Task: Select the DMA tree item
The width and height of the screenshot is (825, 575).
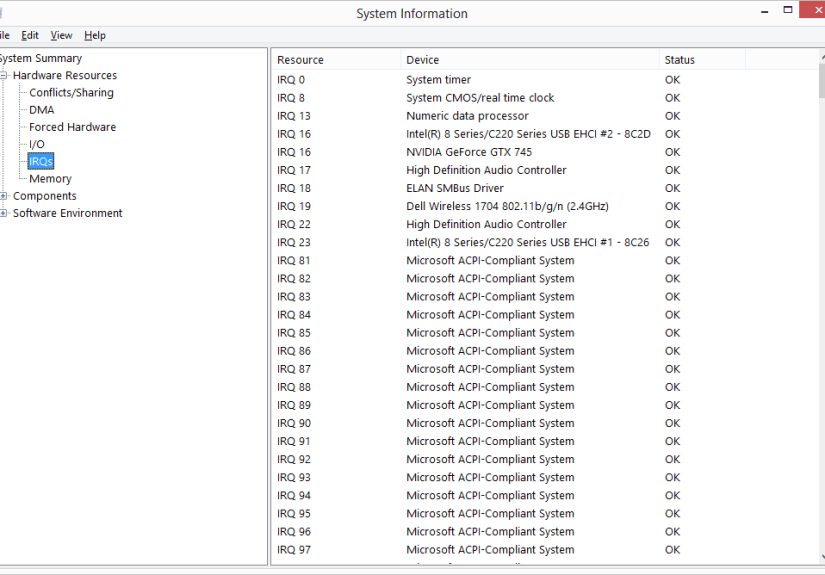Action: point(42,110)
